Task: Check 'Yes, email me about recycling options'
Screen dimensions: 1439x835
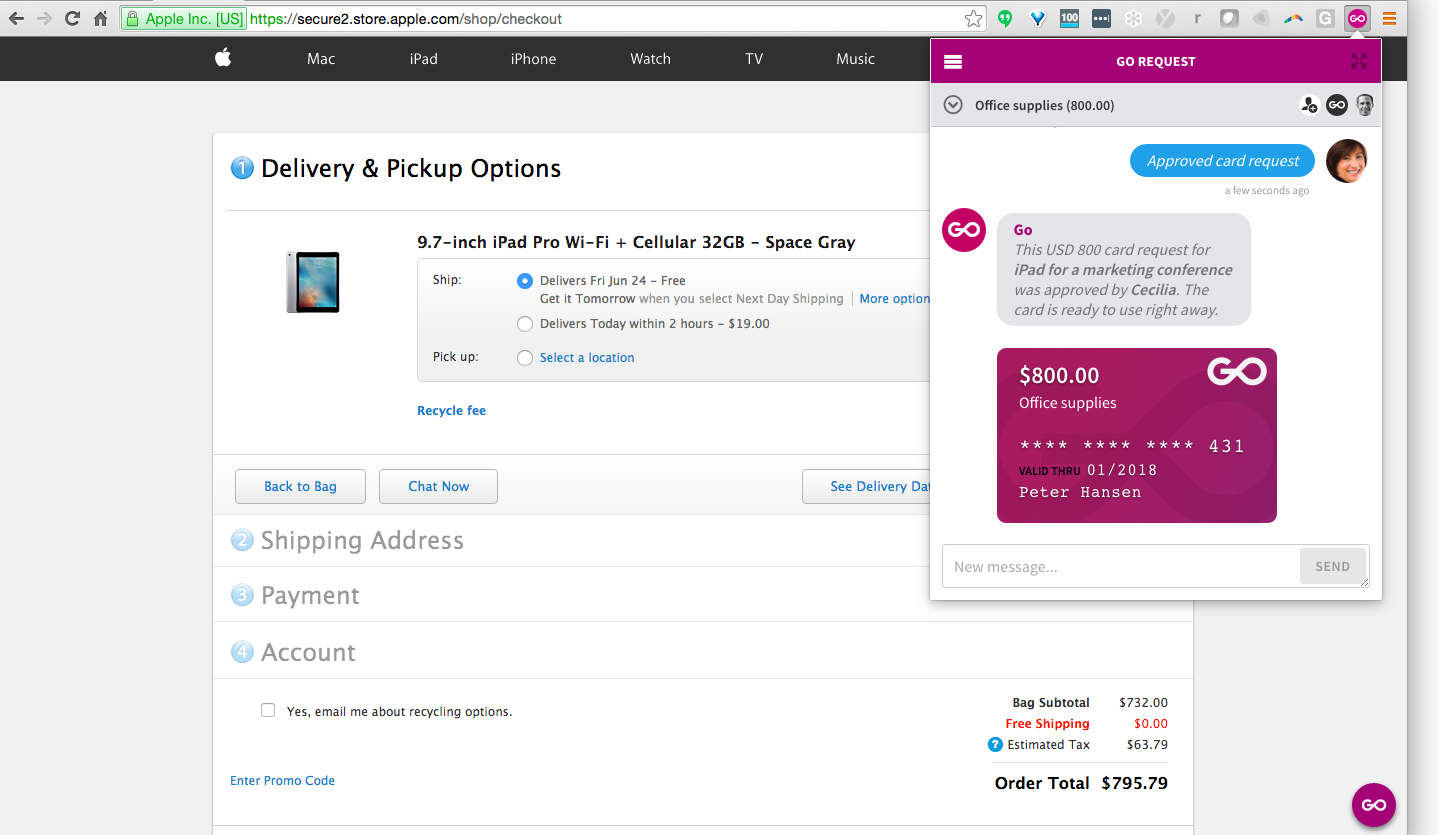Action: 268,710
